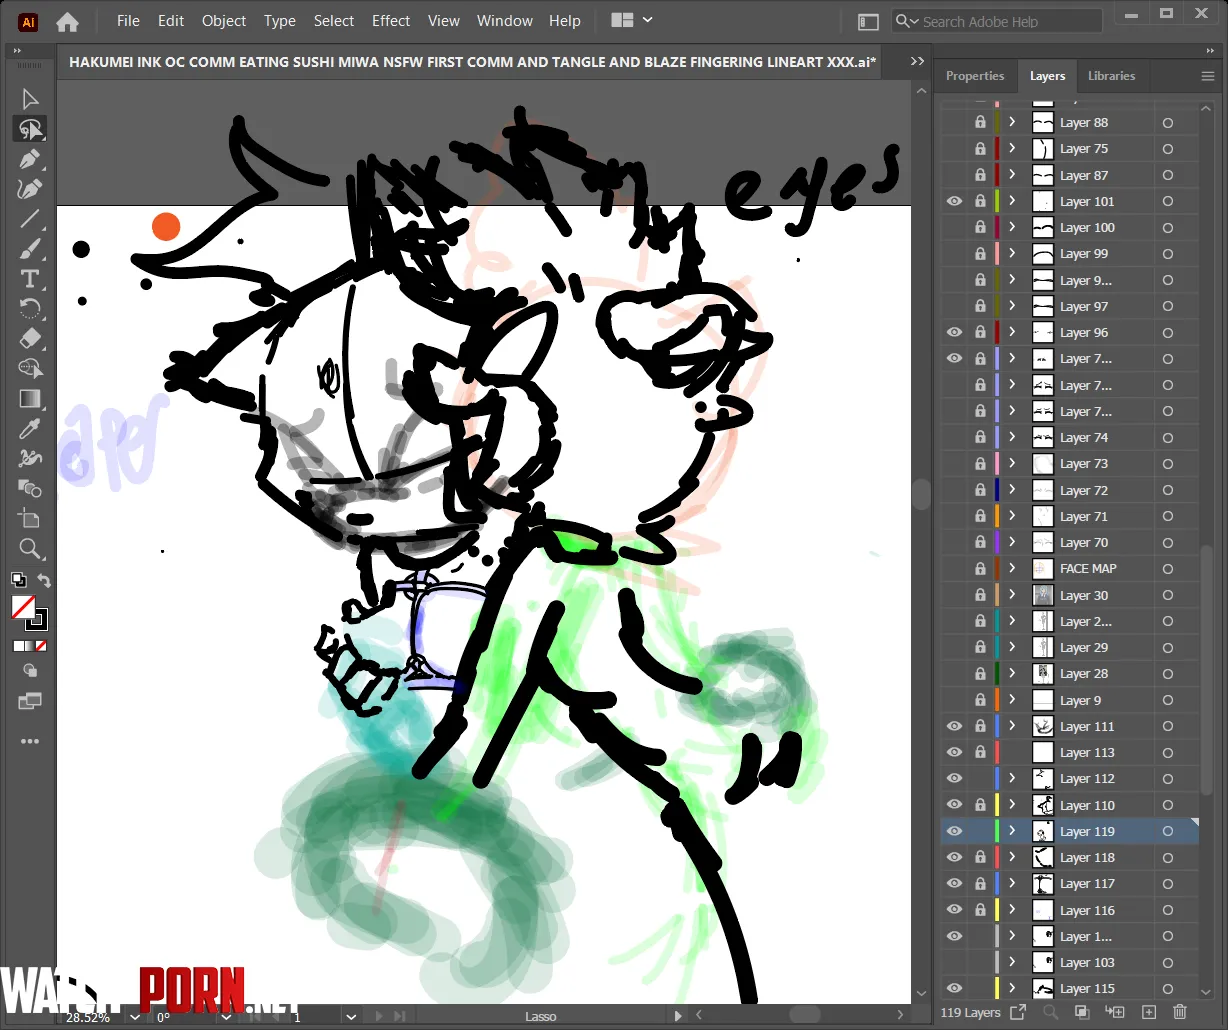1228x1030 pixels.
Task: Open Layers panel options menu
Action: point(1207,76)
